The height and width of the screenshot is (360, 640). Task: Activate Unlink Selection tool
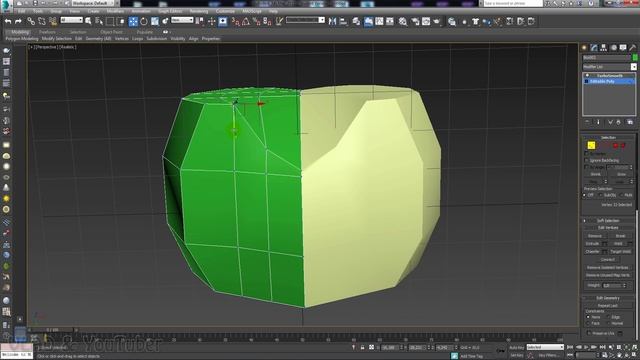coord(42,21)
